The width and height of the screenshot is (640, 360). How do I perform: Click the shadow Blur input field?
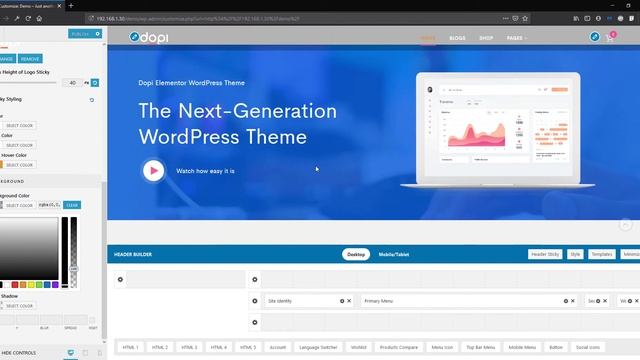(51, 320)
